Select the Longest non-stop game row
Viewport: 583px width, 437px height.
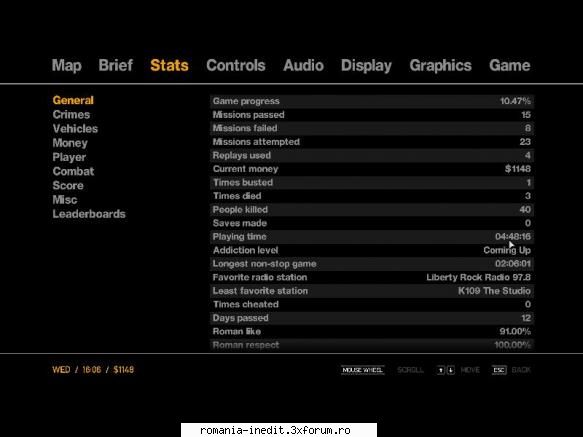pyautogui.click(x=372, y=264)
